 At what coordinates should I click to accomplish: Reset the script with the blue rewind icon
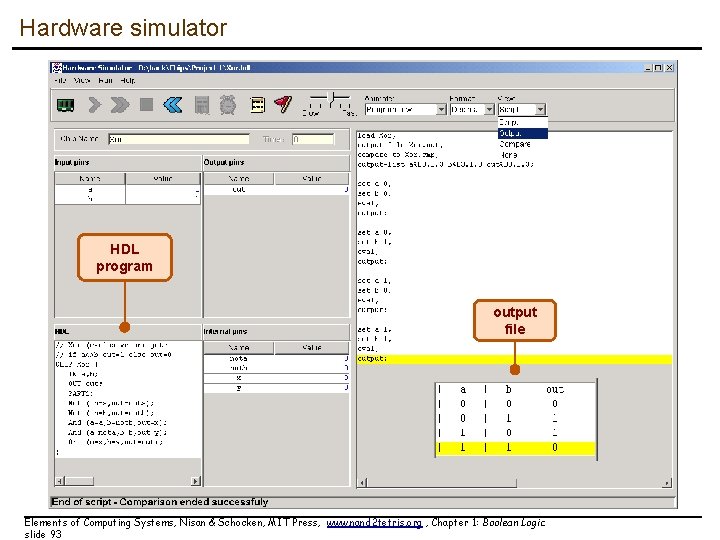173,105
